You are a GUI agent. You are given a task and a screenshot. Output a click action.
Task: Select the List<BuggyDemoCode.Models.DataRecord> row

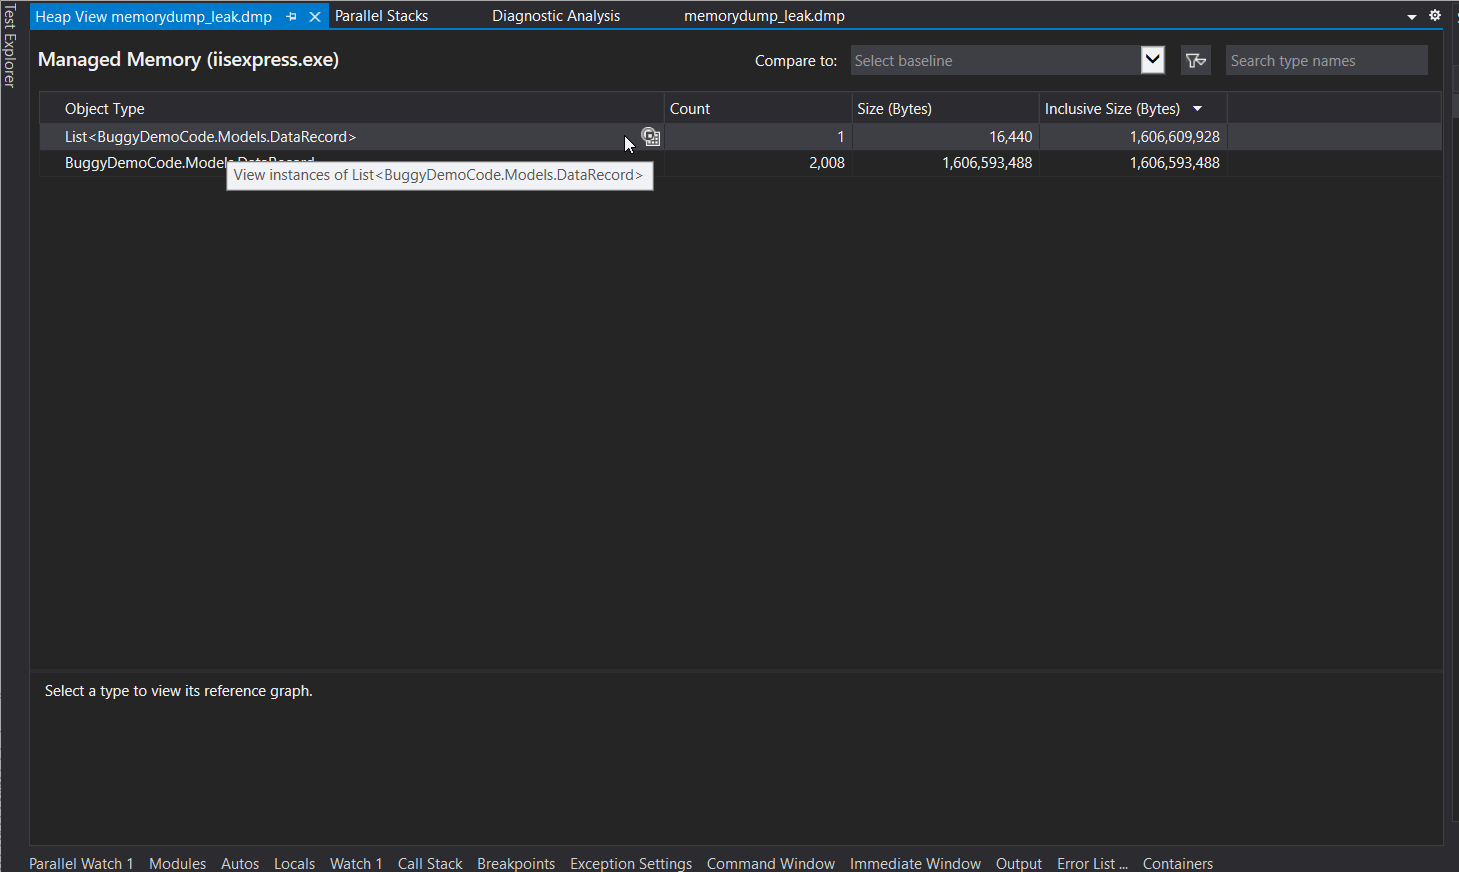[x=740, y=137]
